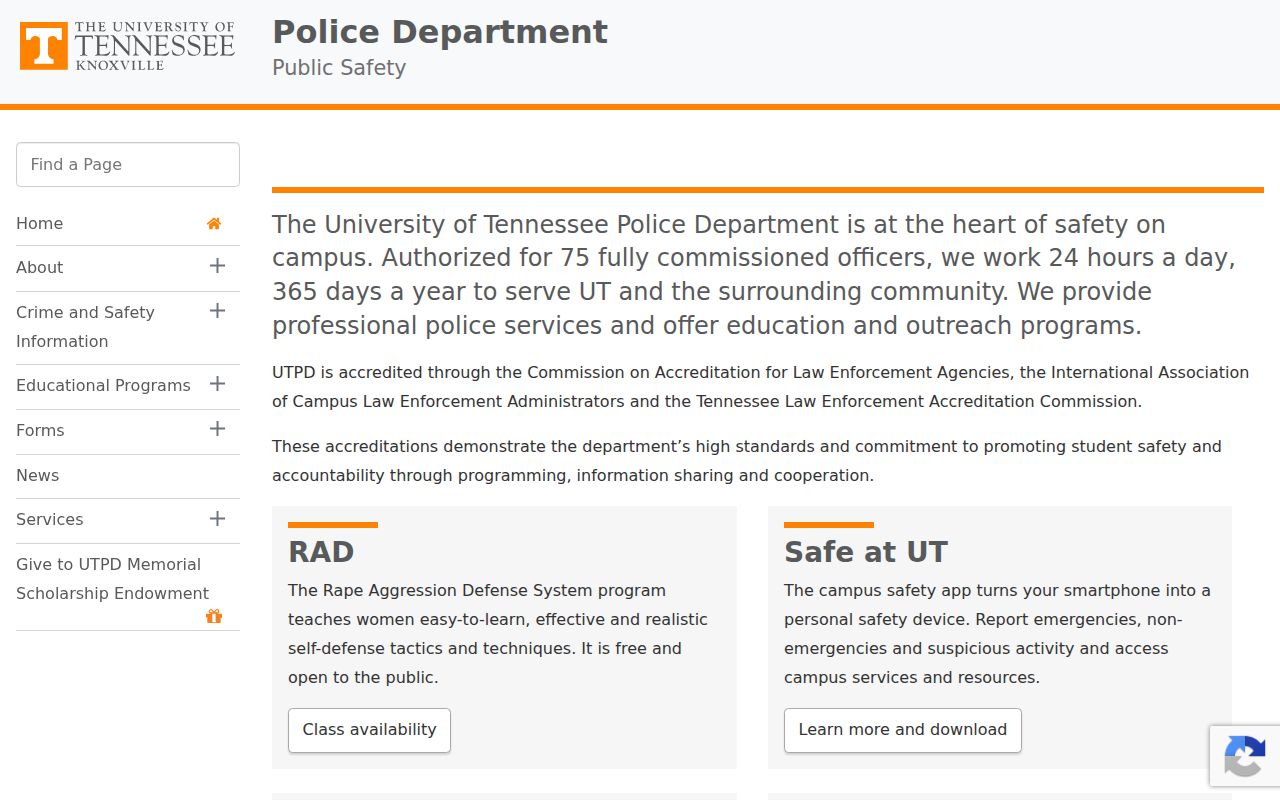Click the Class availability button
Viewport: 1280px width, 800px height.
(369, 730)
